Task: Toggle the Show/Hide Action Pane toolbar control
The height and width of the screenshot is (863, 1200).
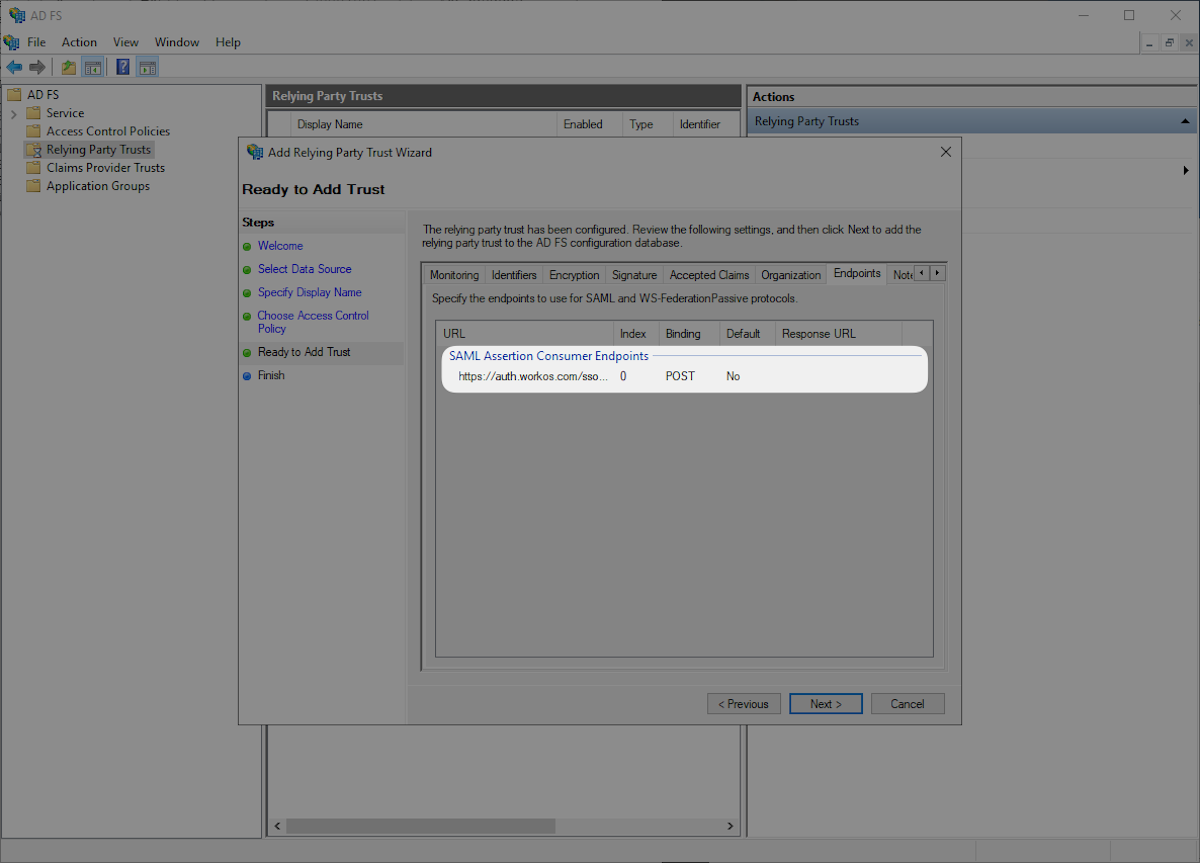Action: 146,66
